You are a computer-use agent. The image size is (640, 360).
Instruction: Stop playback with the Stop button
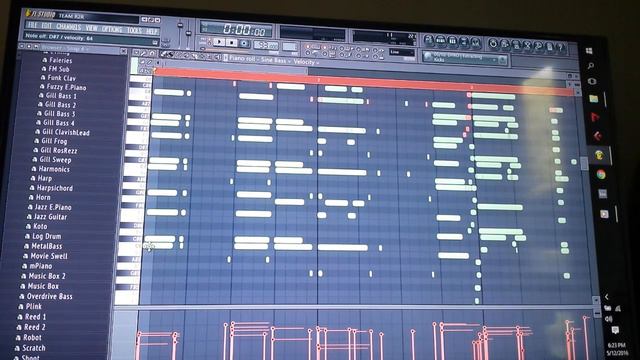(x=231, y=42)
